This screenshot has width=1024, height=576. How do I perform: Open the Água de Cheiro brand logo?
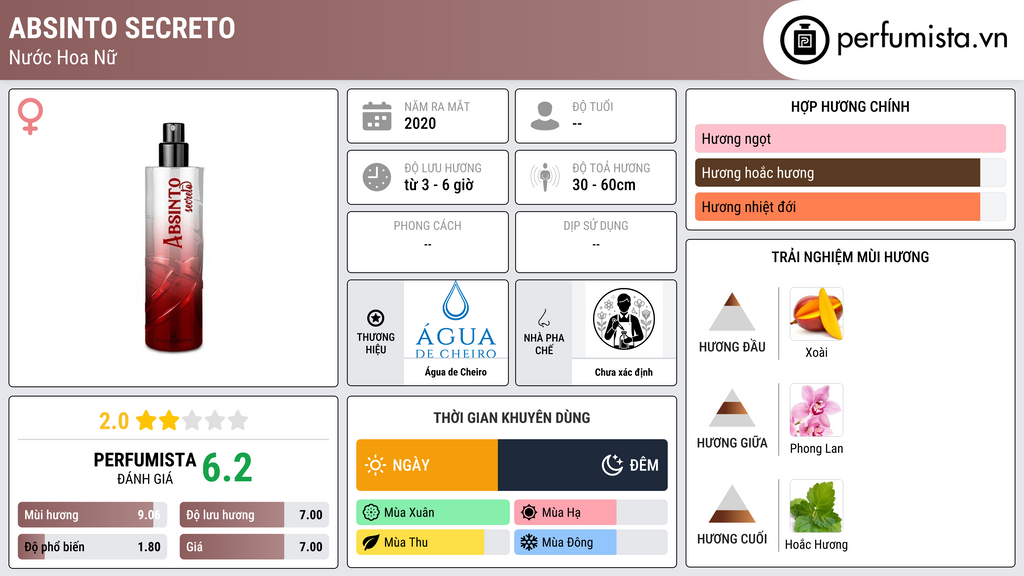click(456, 321)
